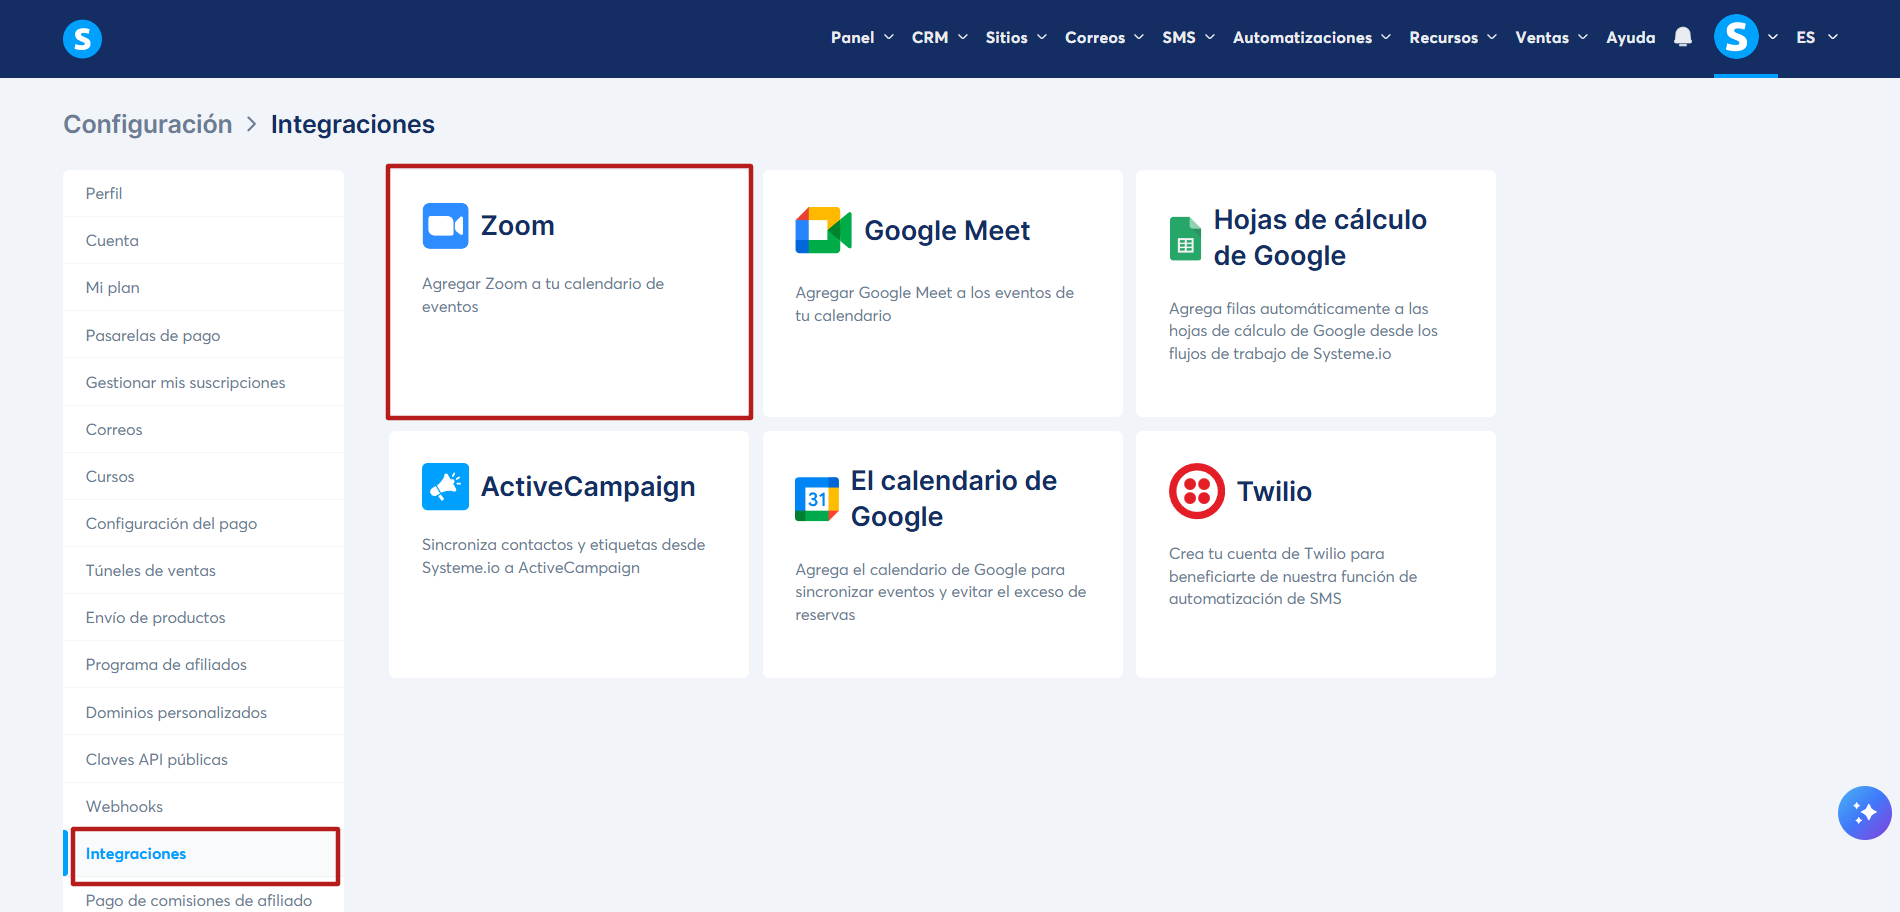Screen dimensions: 1900x912
Task: Click 'Crea tu cuenta de Twilio' description
Action: pos(1293,576)
